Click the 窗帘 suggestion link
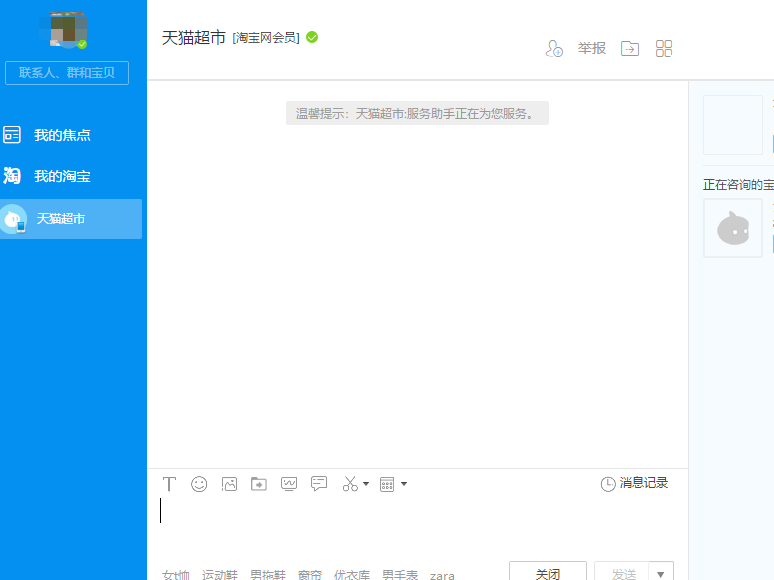The height and width of the screenshot is (580, 774). (310, 575)
